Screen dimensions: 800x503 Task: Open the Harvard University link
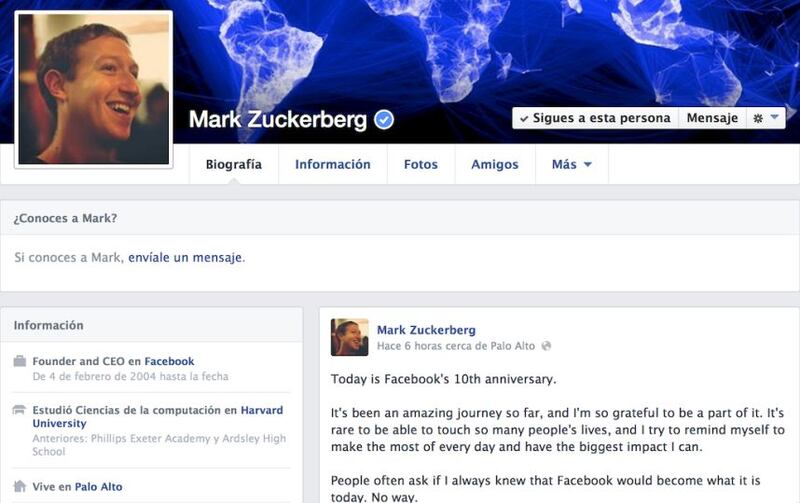coord(158,417)
